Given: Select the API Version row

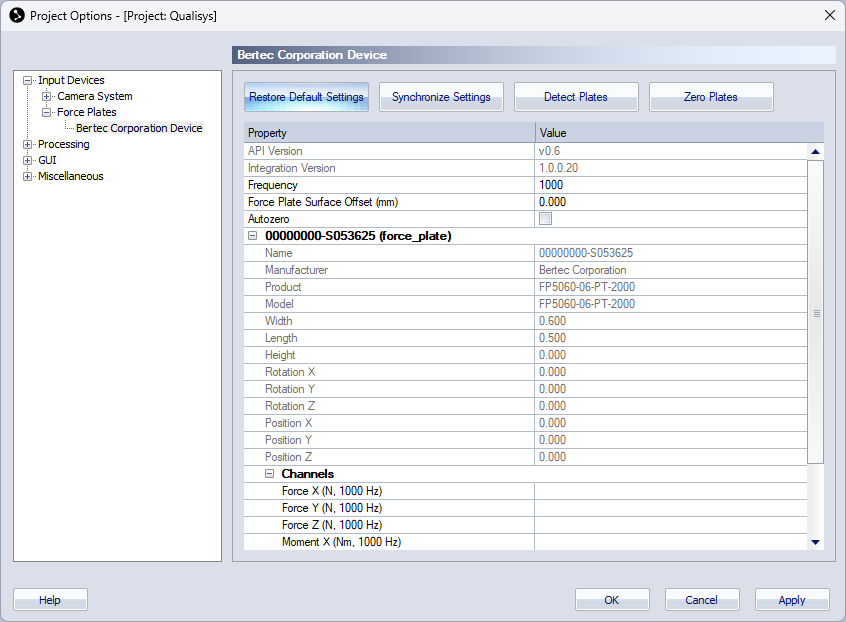Looking at the screenshot, I should coord(525,151).
